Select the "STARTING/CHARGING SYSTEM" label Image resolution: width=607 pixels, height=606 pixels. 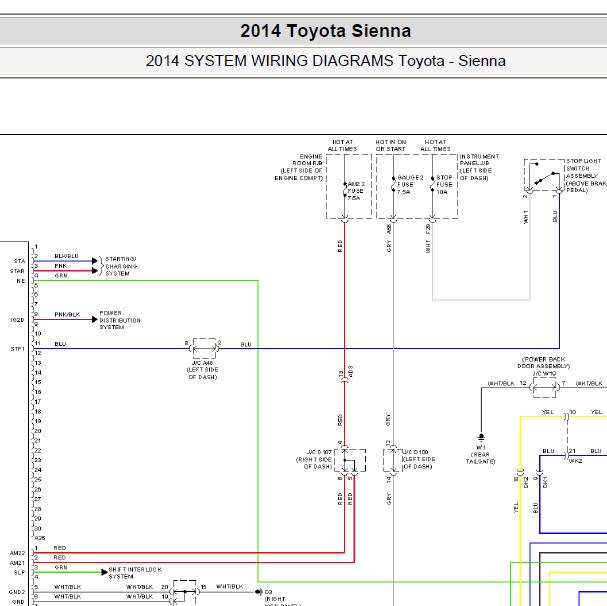(121, 266)
